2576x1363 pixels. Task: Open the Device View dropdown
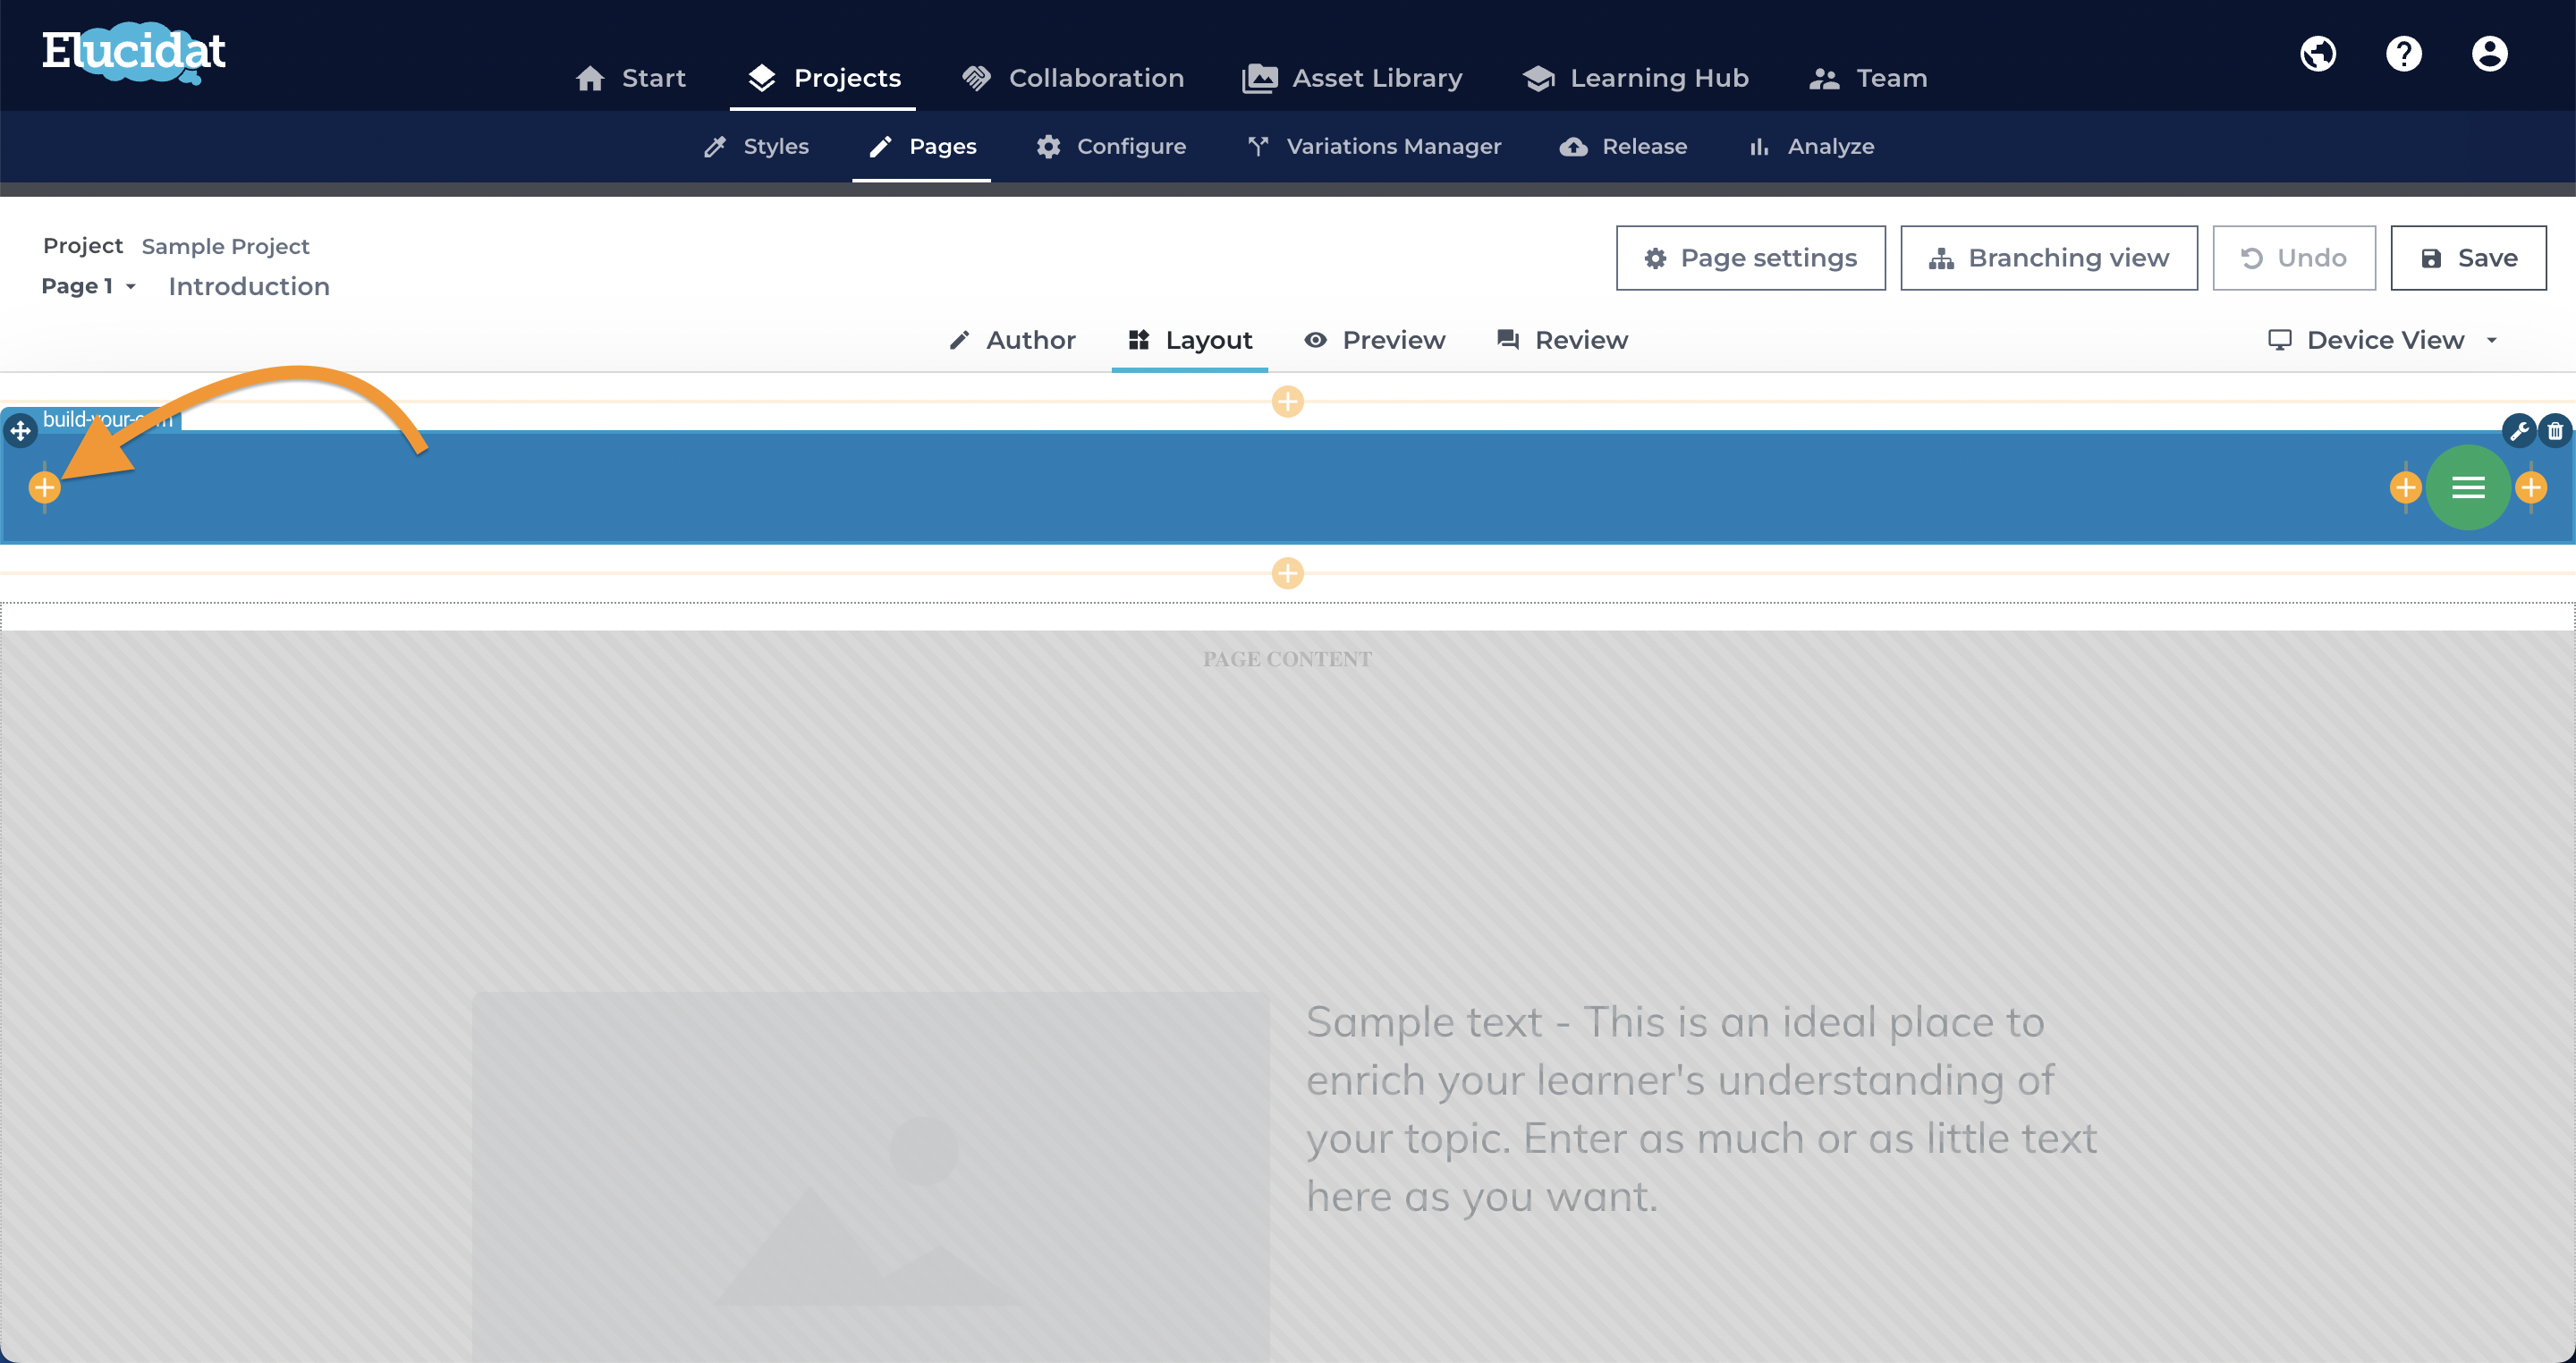[2384, 340]
